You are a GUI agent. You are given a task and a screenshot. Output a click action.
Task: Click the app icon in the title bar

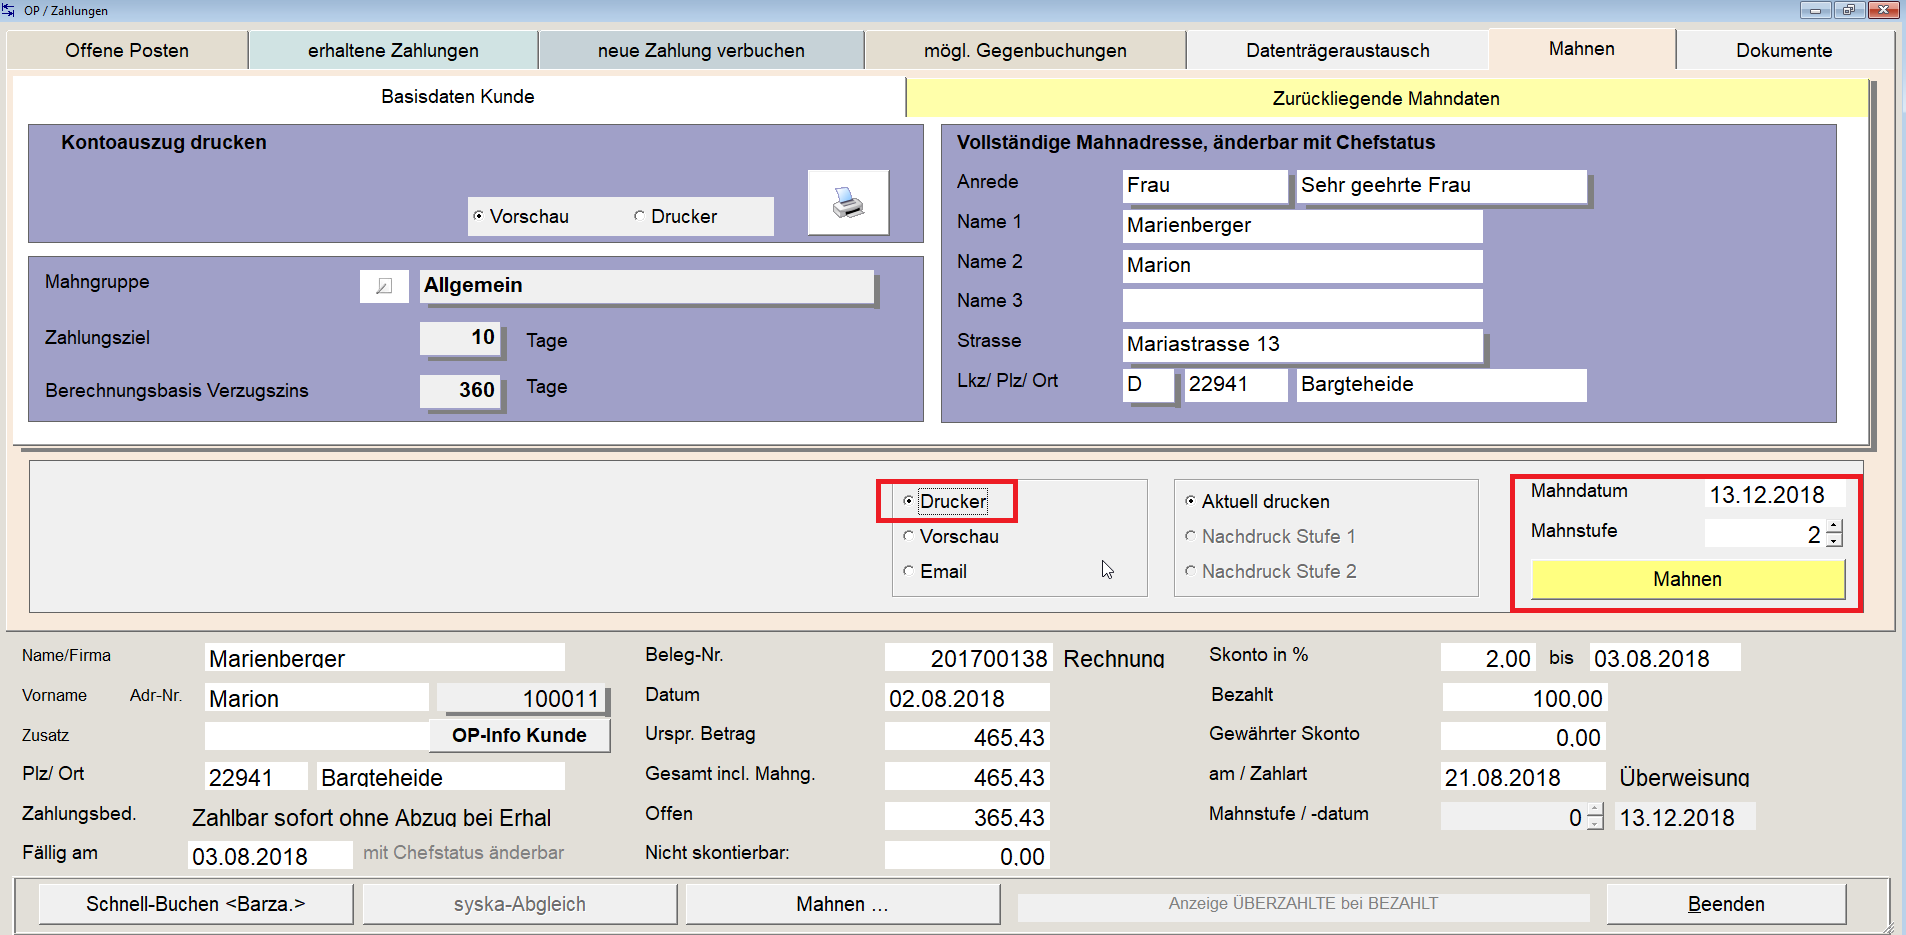pyautogui.click(x=9, y=10)
